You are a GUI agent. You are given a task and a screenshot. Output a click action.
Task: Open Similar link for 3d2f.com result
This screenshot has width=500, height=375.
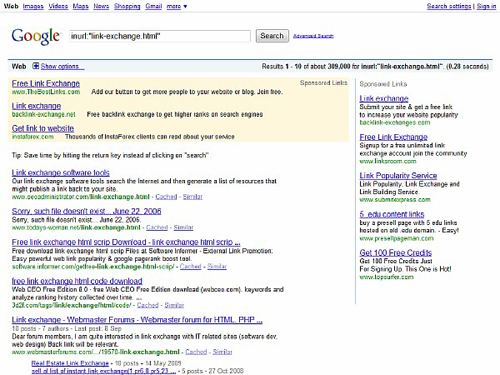[x=174, y=305]
